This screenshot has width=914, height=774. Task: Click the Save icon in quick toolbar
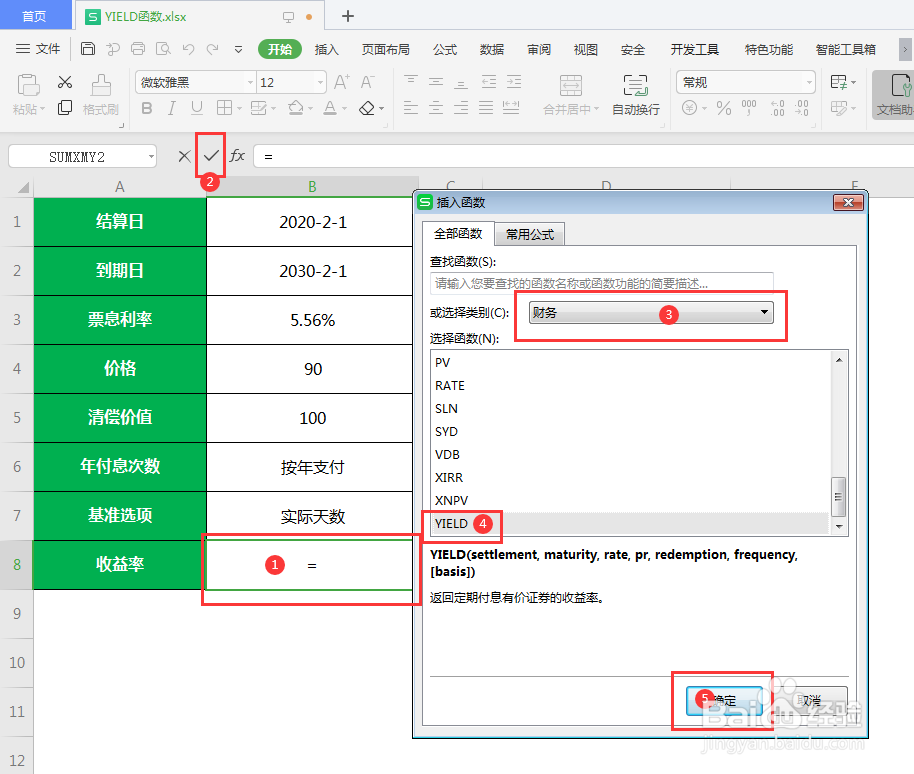point(88,48)
